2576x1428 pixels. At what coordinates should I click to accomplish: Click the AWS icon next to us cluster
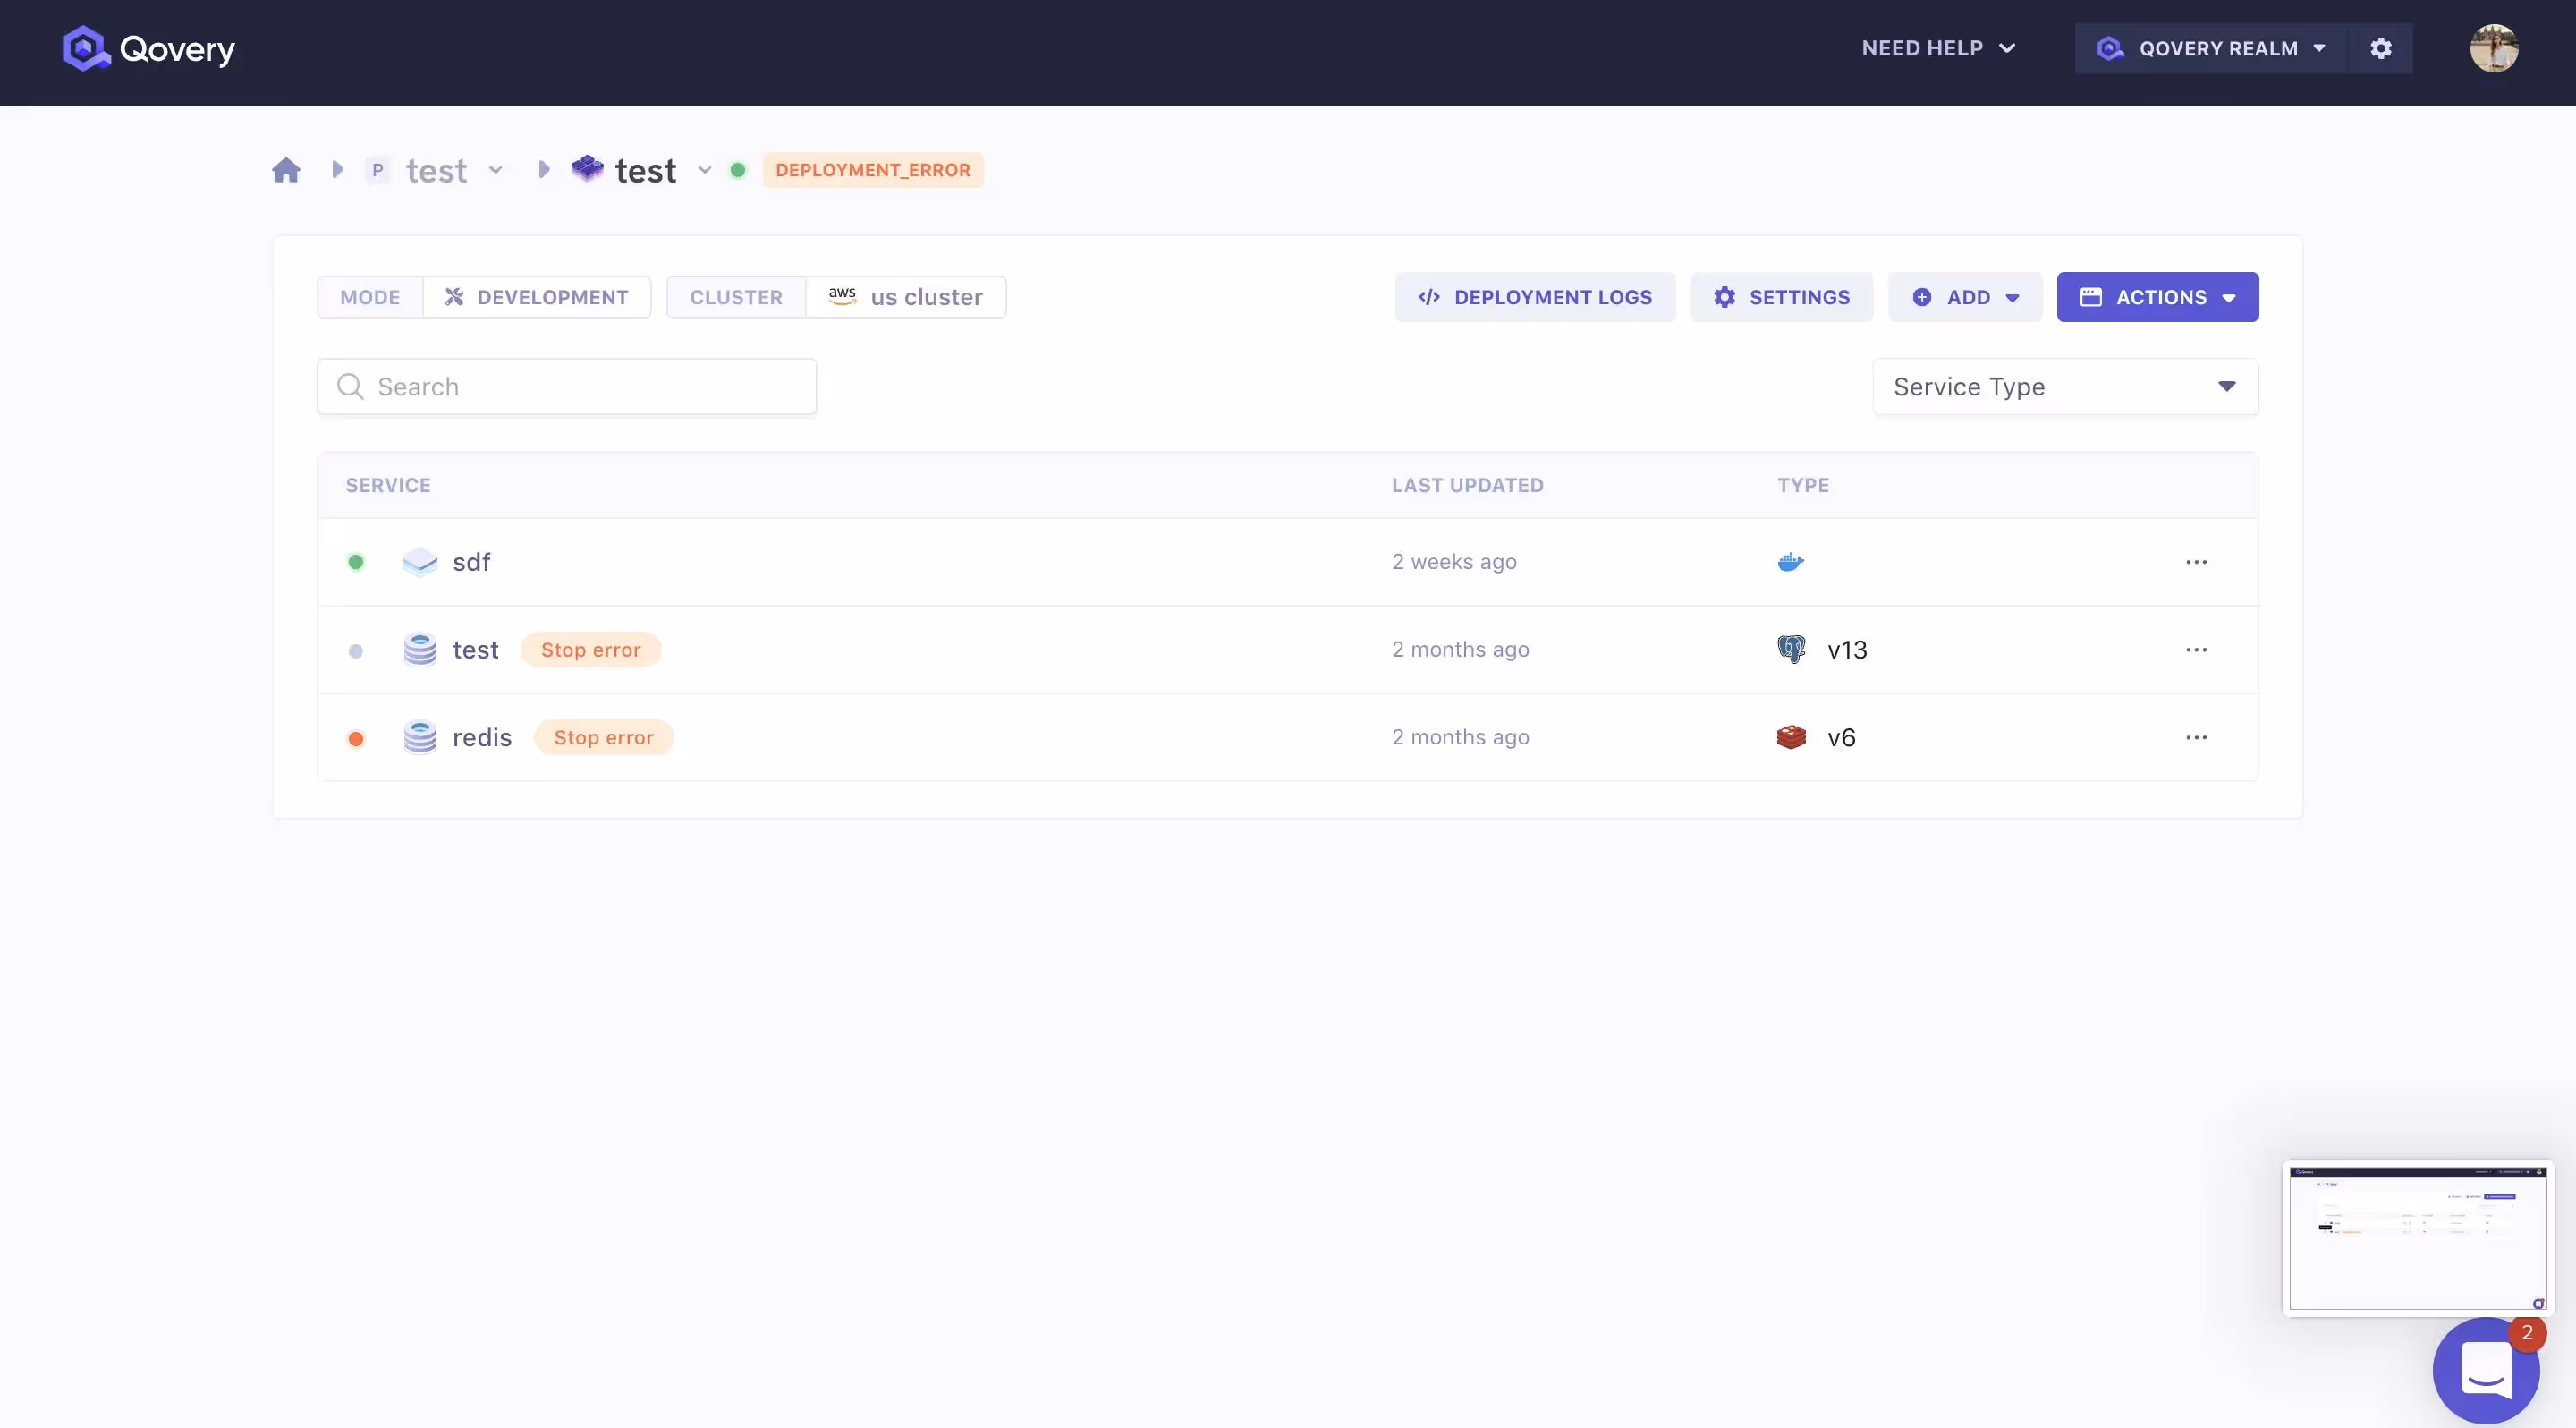(x=841, y=295)
